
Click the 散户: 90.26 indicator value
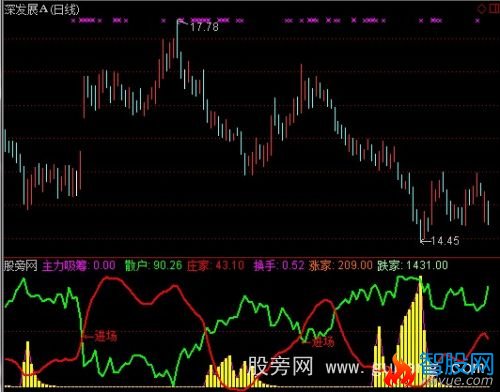click(154, 266)
